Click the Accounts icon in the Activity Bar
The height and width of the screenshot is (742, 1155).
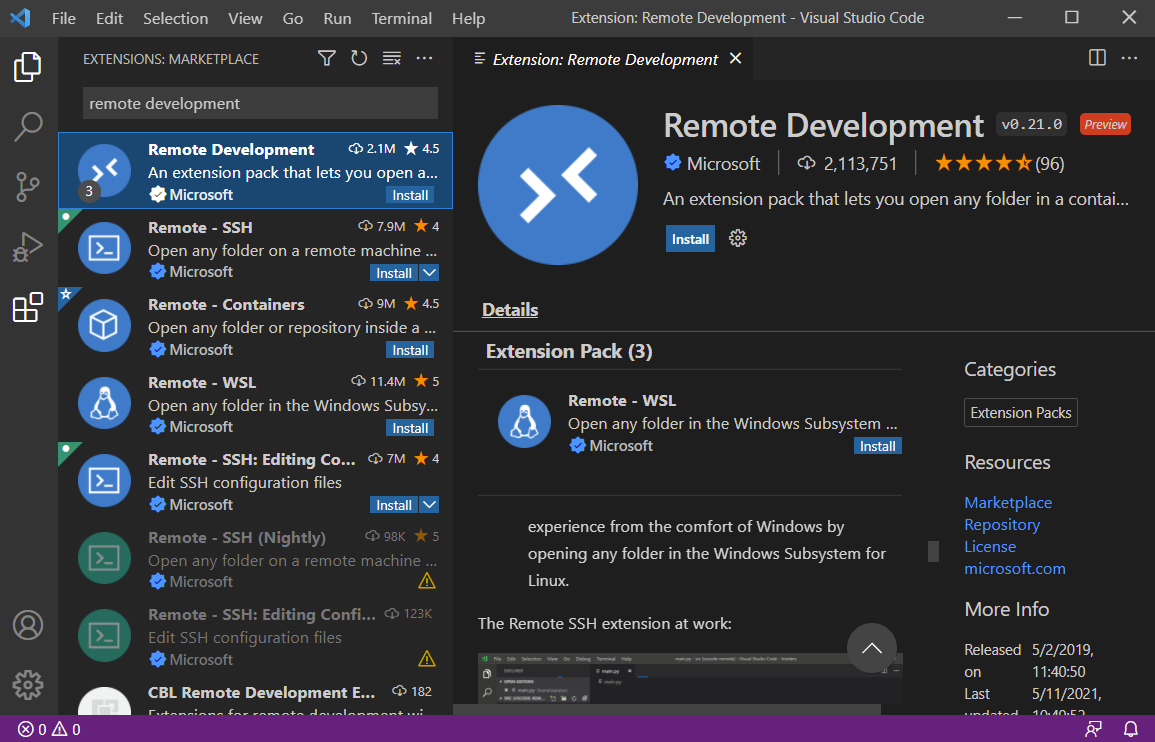(27, 625)
